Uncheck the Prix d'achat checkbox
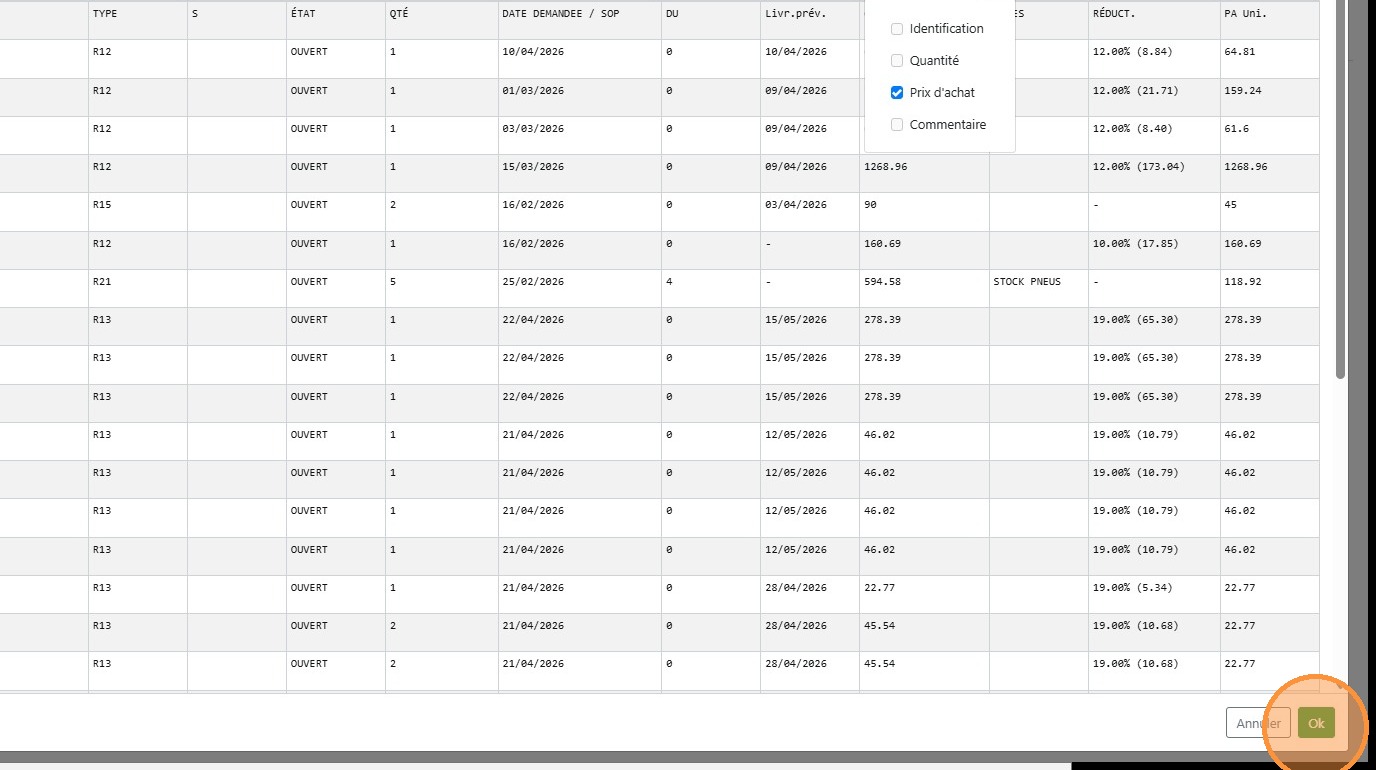This screenshot has height=770, width=1376. pyautogui.click(x=897, y=93)
